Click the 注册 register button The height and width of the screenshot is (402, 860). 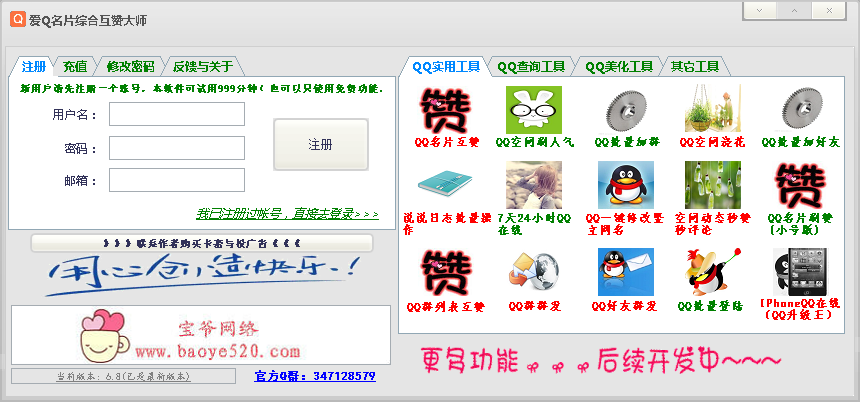click(x=321, y=145)
